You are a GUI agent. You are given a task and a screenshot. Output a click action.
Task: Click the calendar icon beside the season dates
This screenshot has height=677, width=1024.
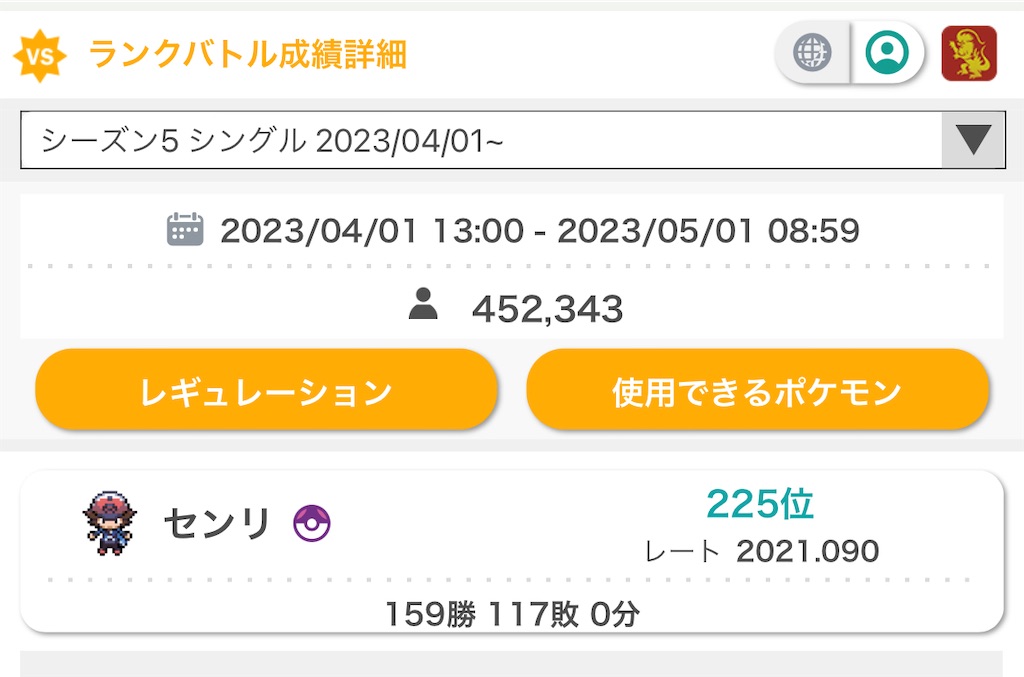pos(186,230)
